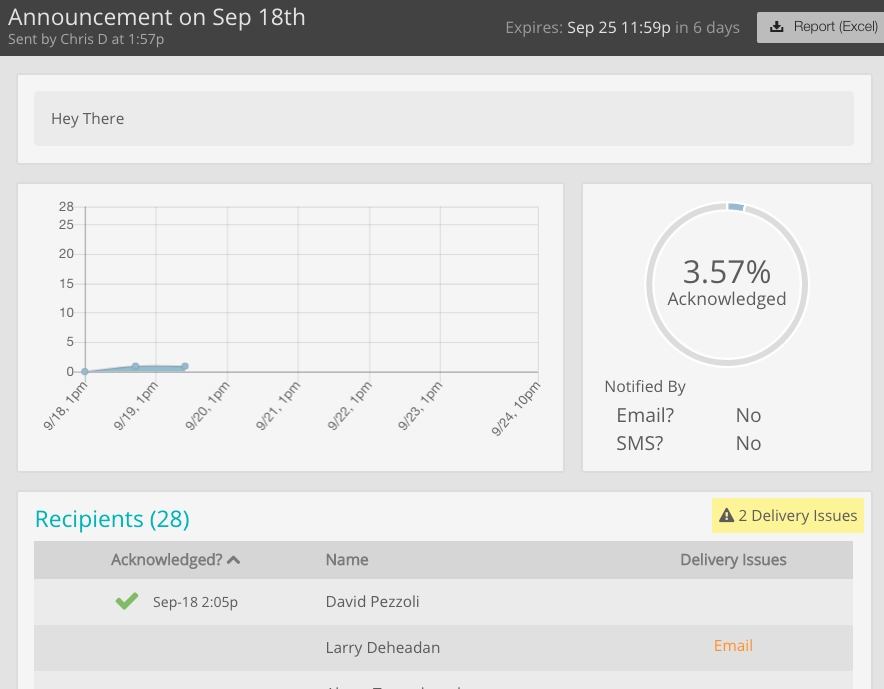Open Larry Deheadan's Email delivery issue

(x=733, y=646)
